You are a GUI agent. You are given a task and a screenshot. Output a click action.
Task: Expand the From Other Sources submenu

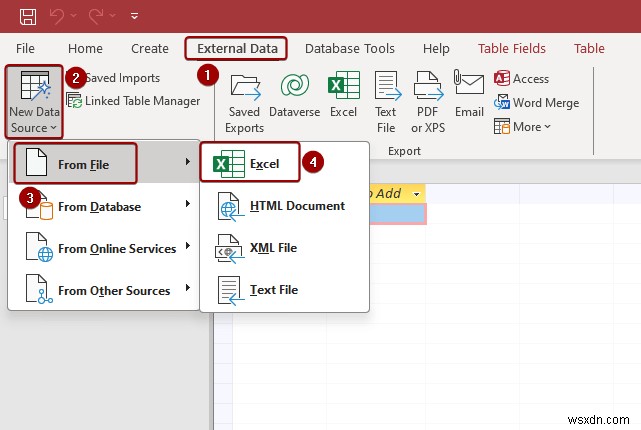click(x=103, y=290)
